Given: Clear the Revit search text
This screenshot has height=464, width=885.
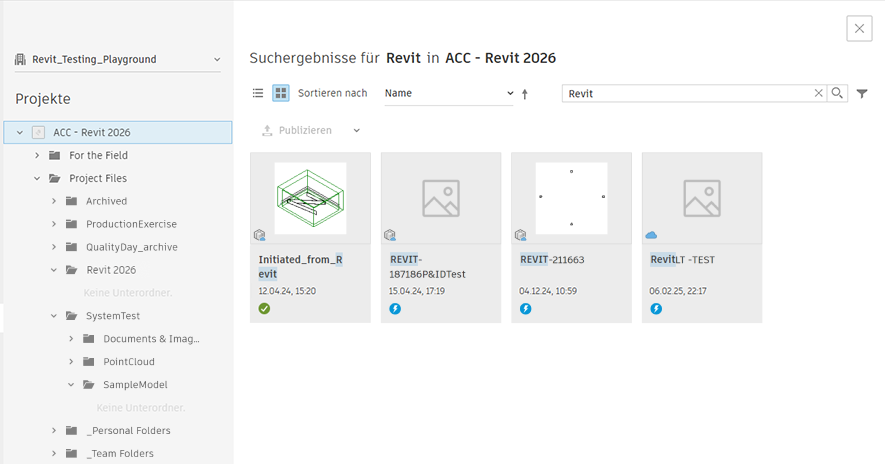Looking at the screenshot, I should tap(819, 93).
